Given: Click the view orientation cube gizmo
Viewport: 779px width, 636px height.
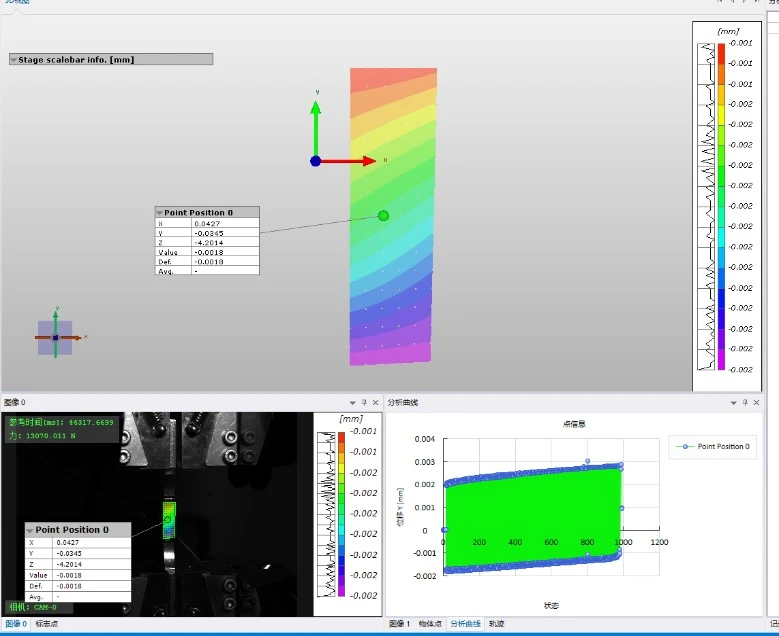Looking at the screenshot, I should click(55, 338).
